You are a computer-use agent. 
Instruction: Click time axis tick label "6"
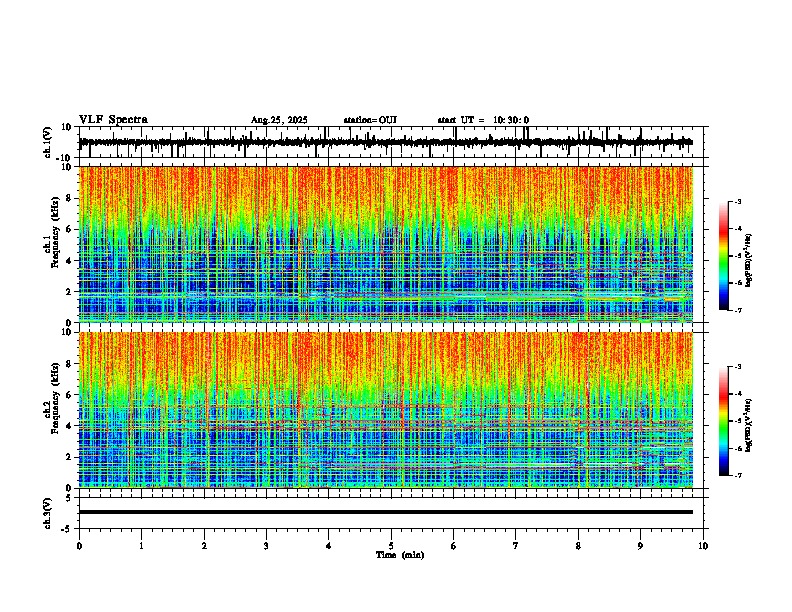pyautogui.click(x=454, y=546)
